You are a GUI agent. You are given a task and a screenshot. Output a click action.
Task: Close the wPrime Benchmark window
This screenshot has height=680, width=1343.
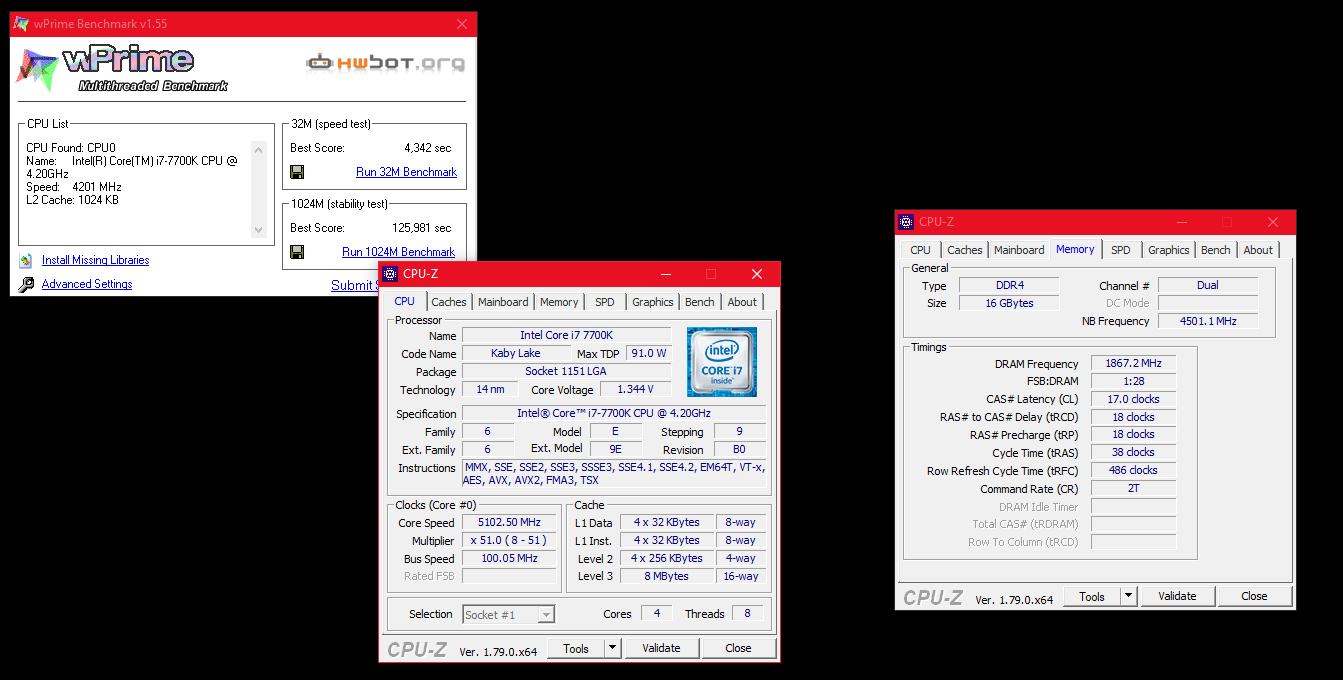(462, 24)
